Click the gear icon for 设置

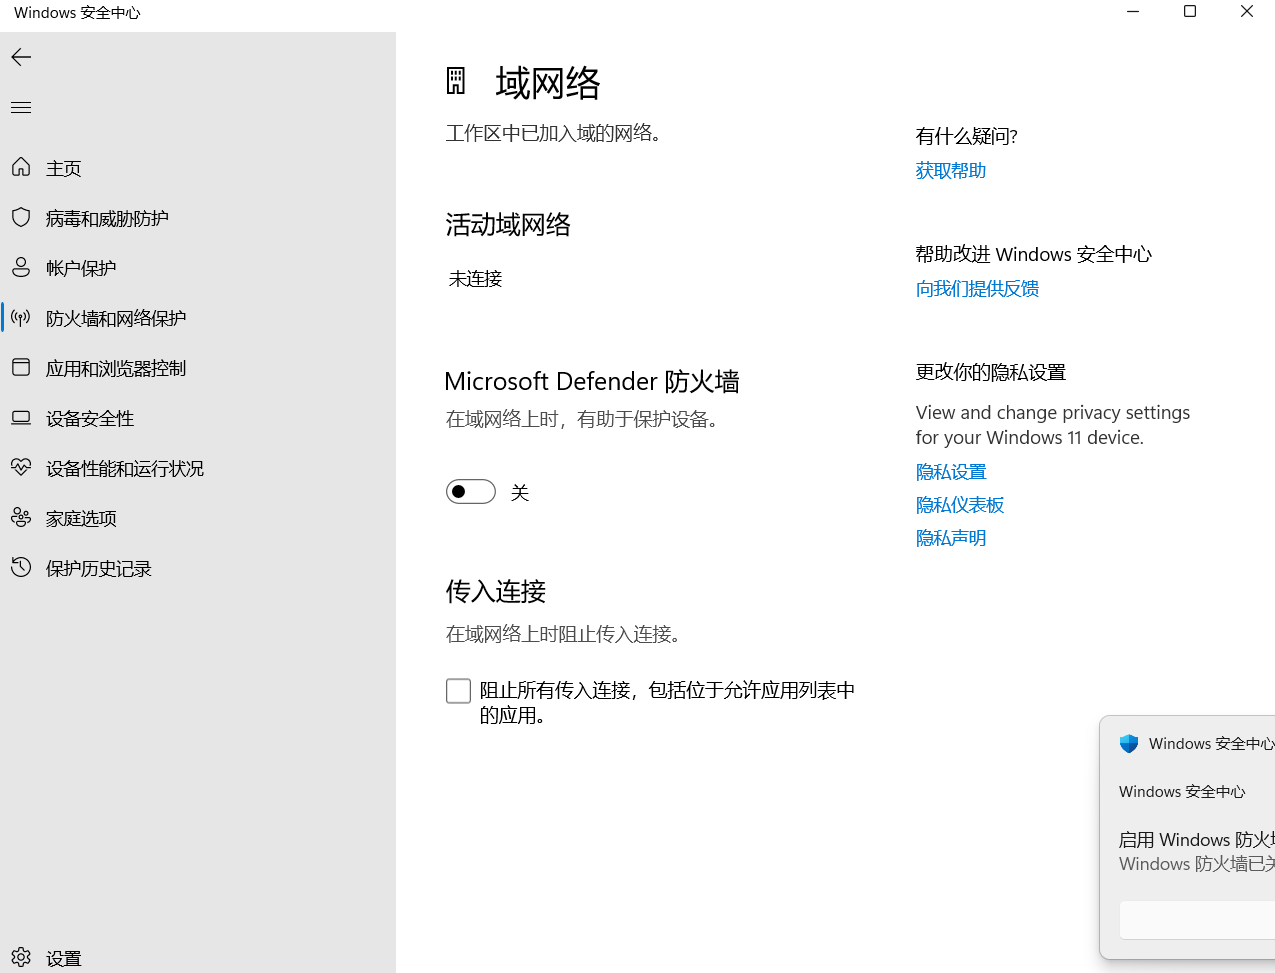(x=21, y=957)
